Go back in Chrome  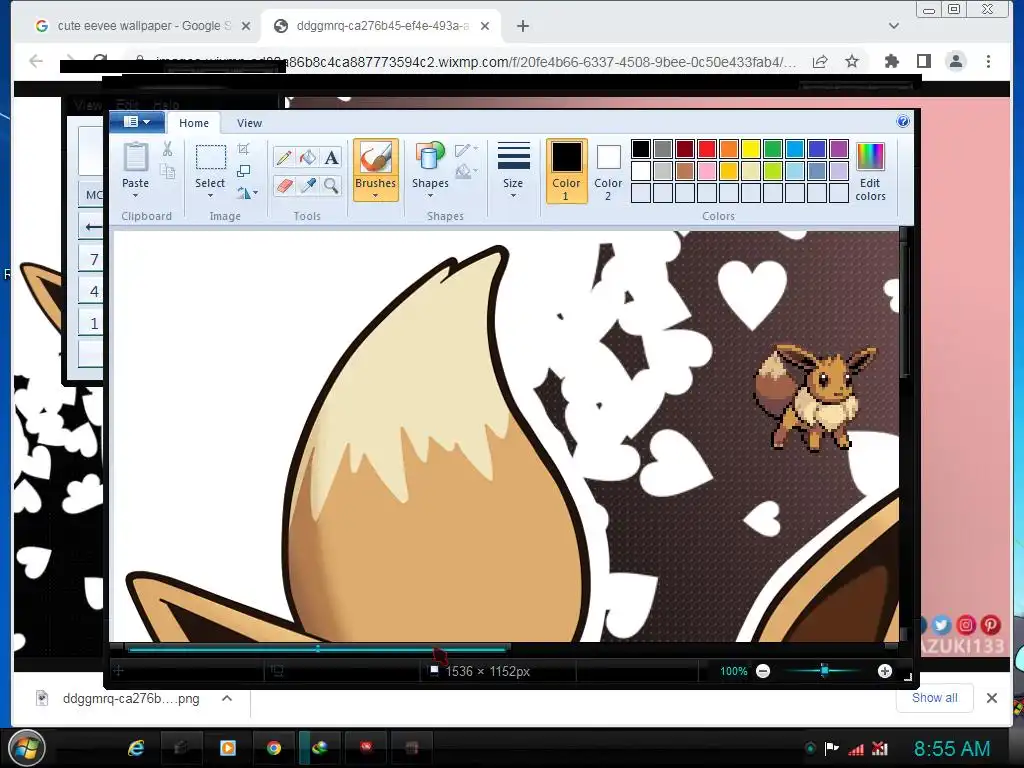coord(36,61)
